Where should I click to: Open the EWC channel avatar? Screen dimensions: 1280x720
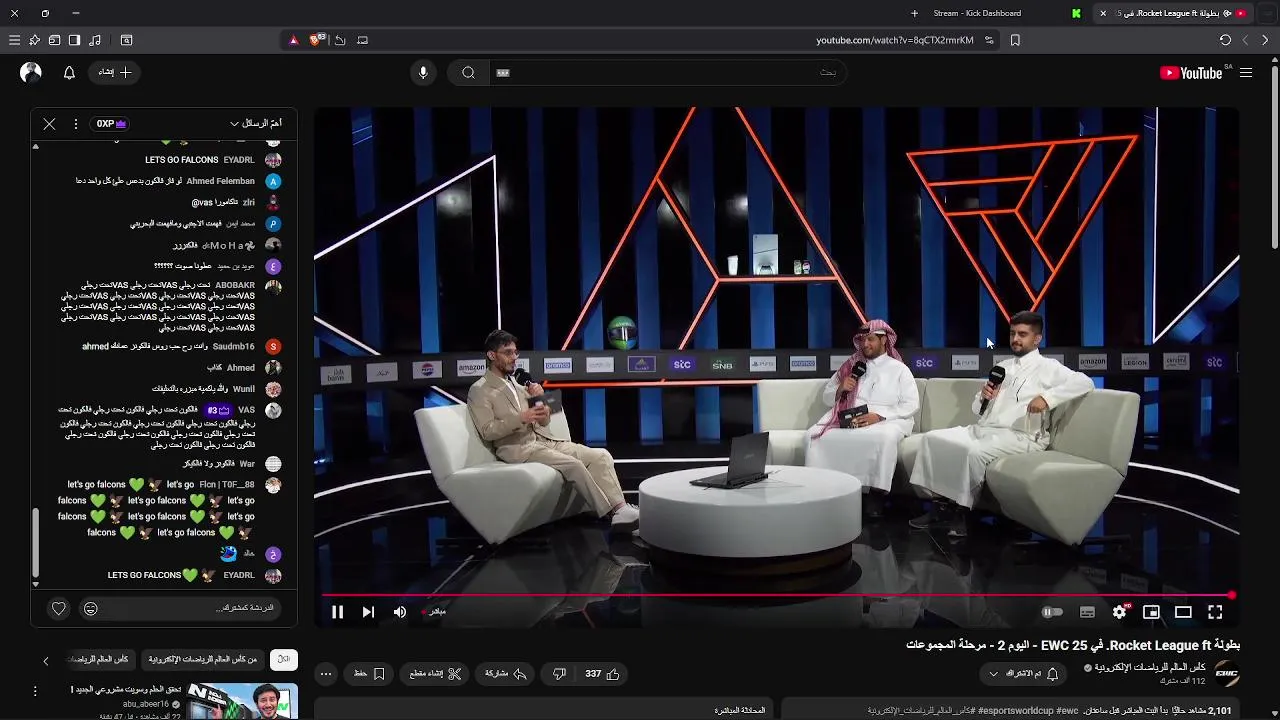pos(1227,674)
